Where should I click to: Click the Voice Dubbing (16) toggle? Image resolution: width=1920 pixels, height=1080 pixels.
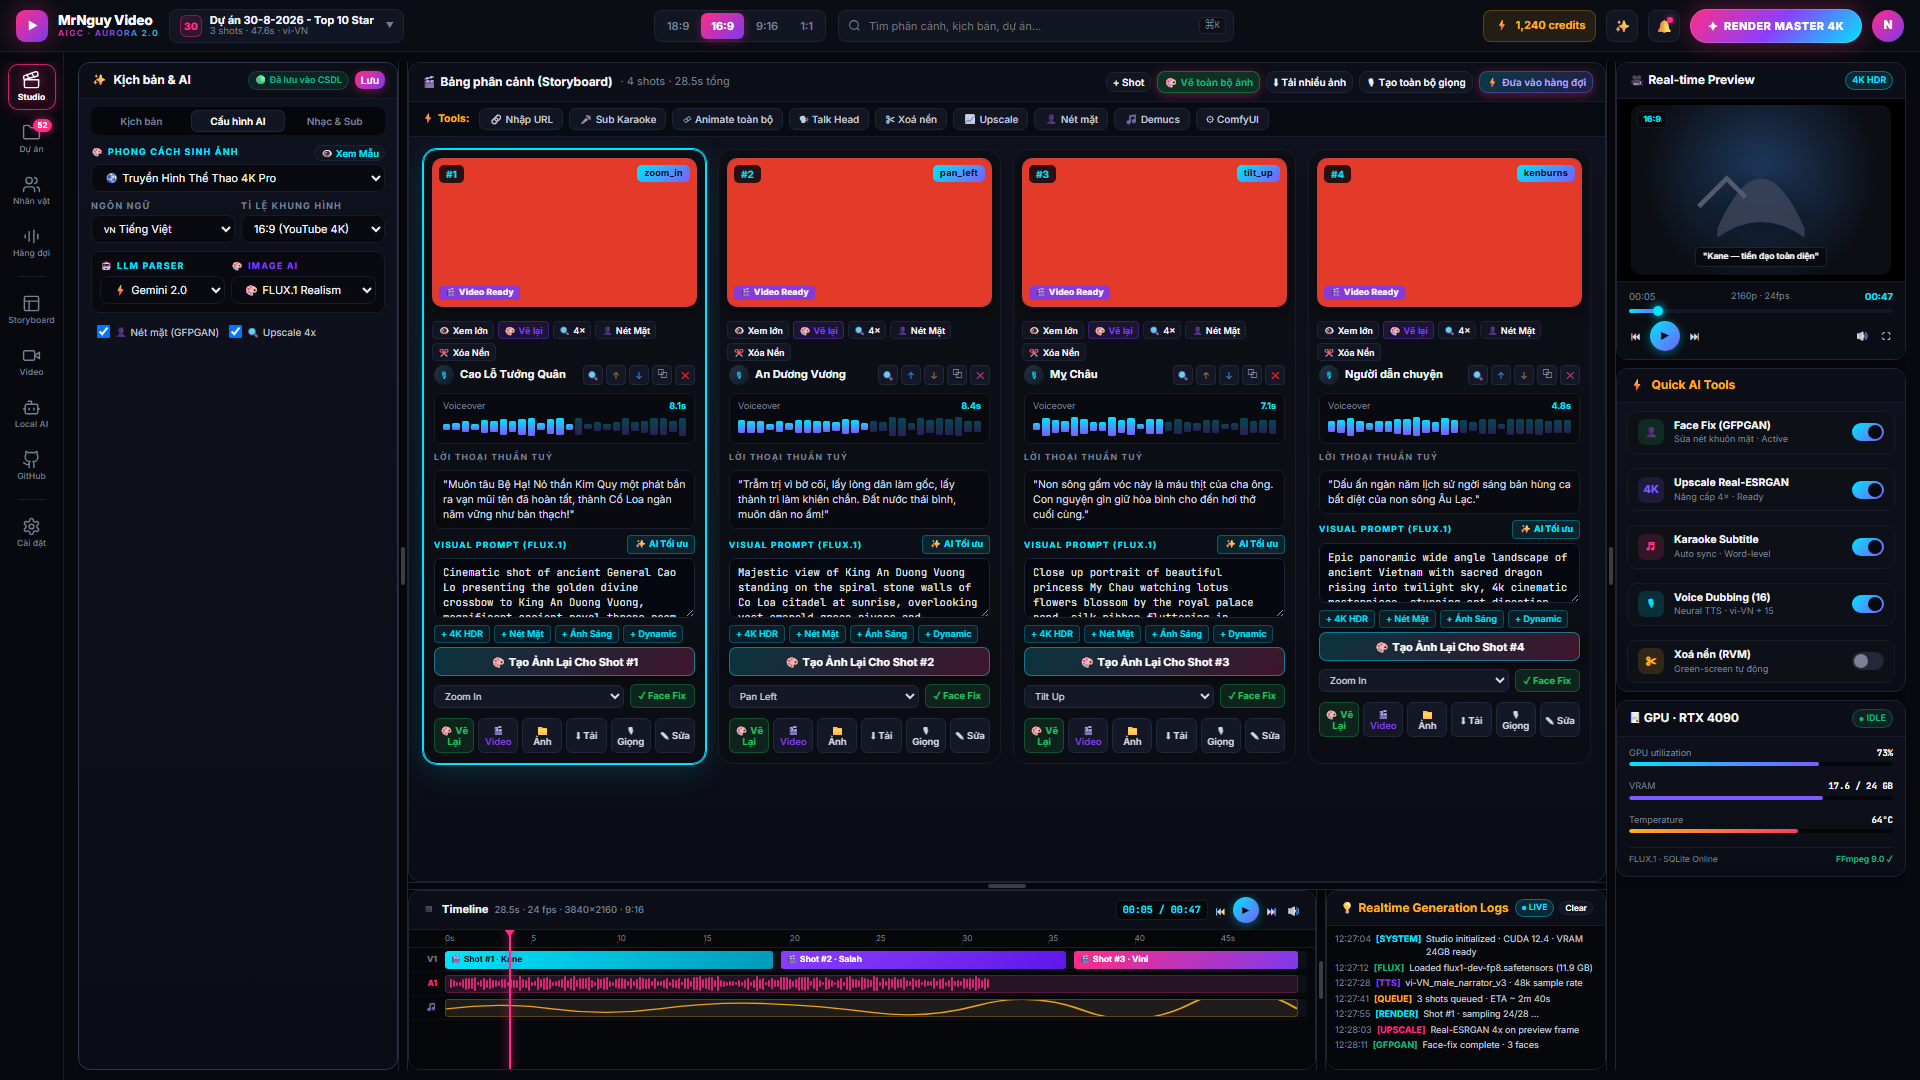point(1867,604)
